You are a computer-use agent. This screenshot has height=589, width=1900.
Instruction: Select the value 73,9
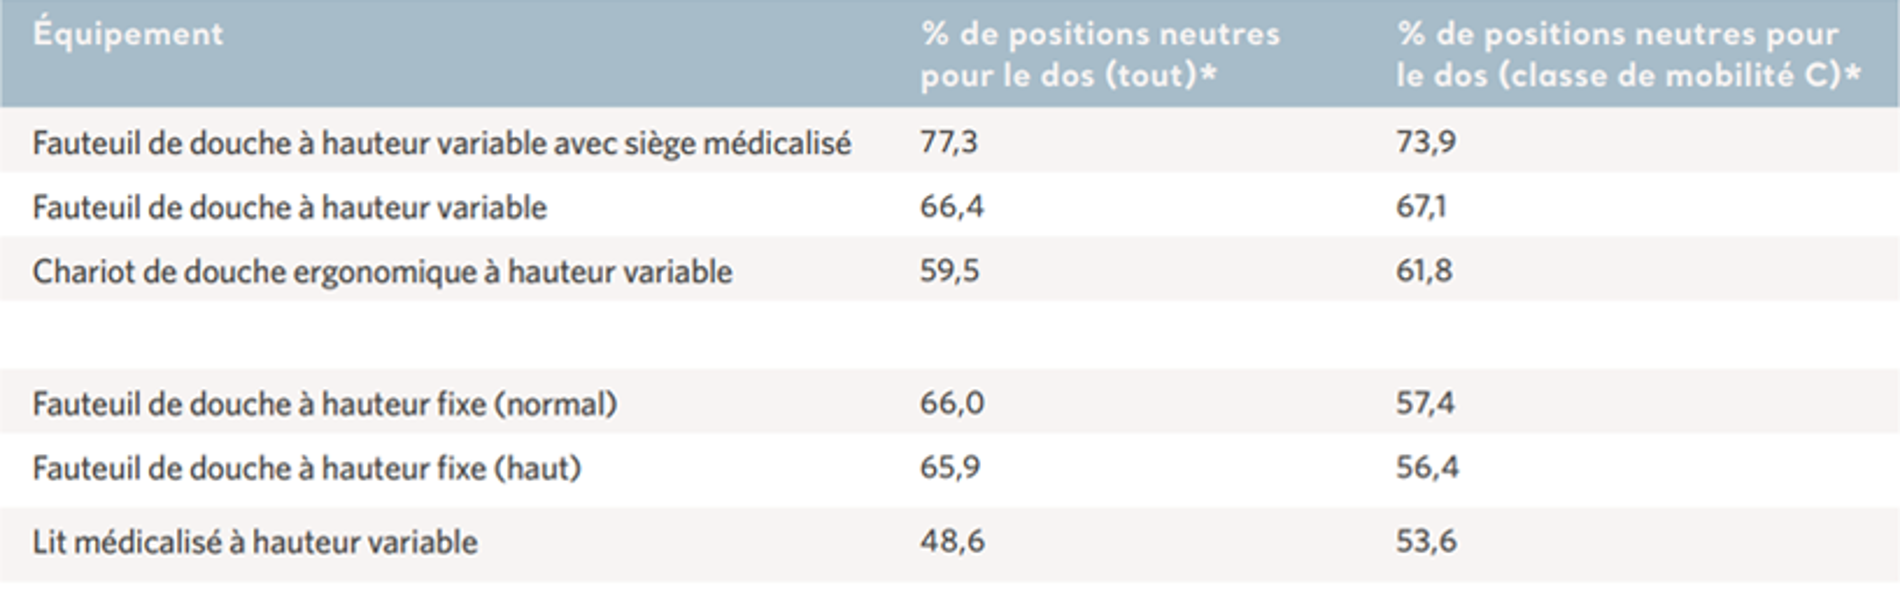(1426, 142)
